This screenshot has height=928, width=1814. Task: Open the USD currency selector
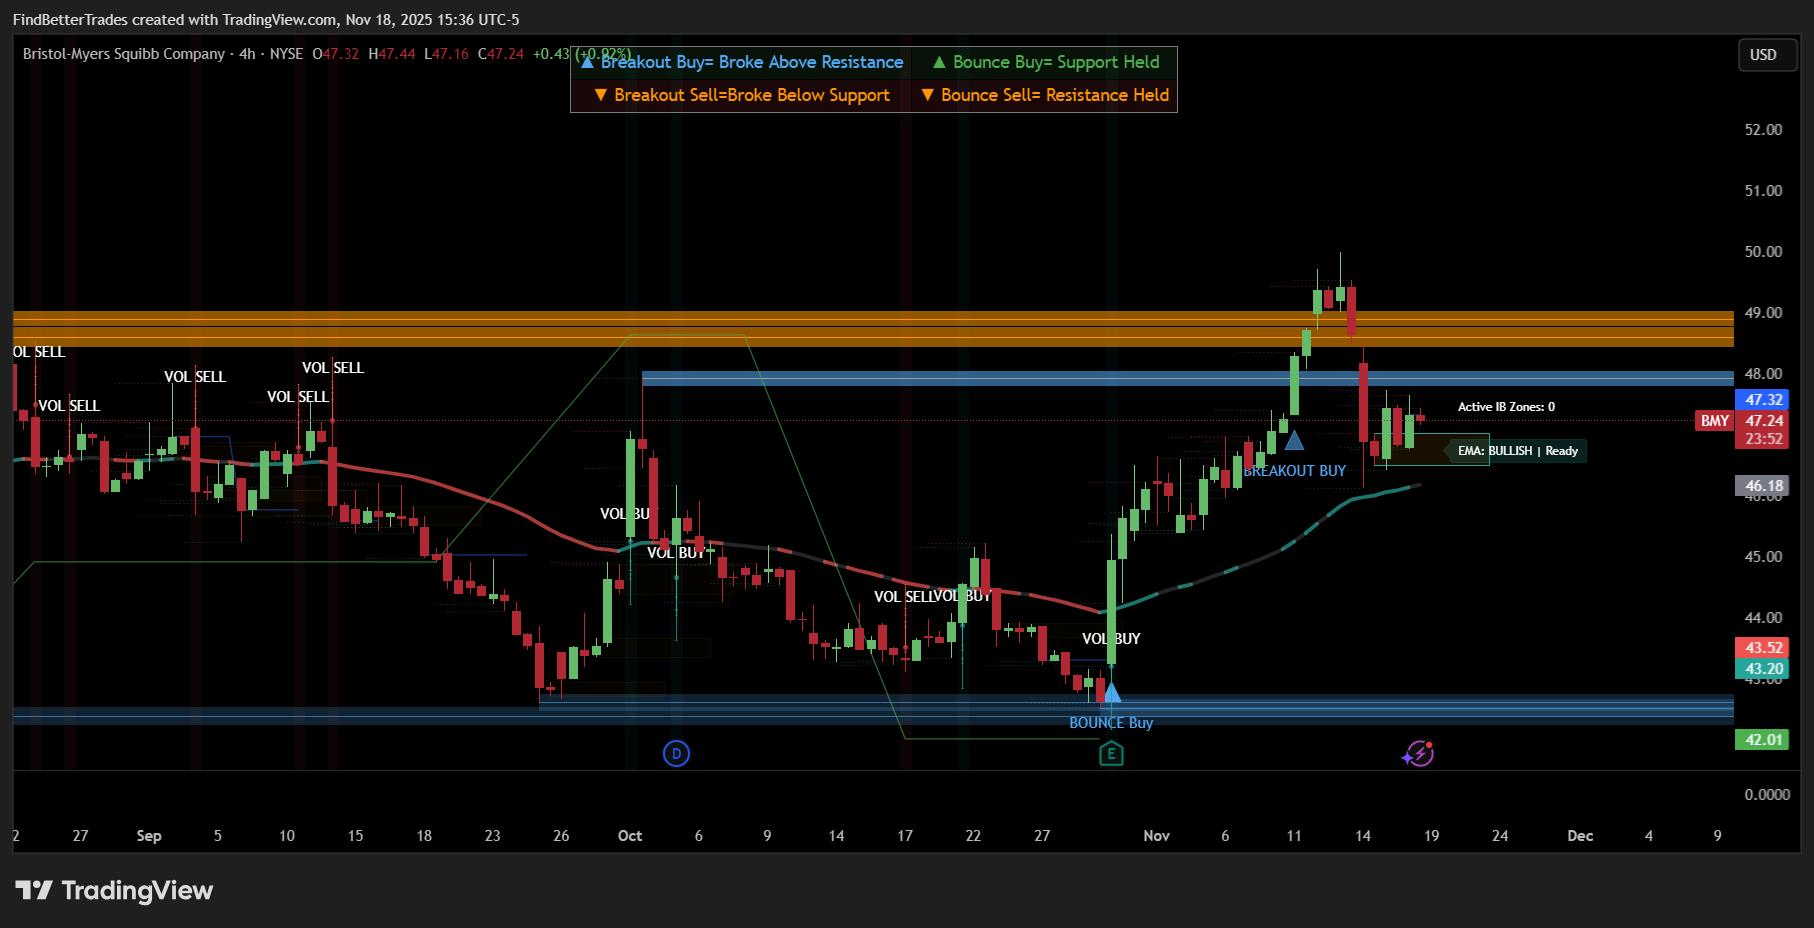coord(1762,55)
